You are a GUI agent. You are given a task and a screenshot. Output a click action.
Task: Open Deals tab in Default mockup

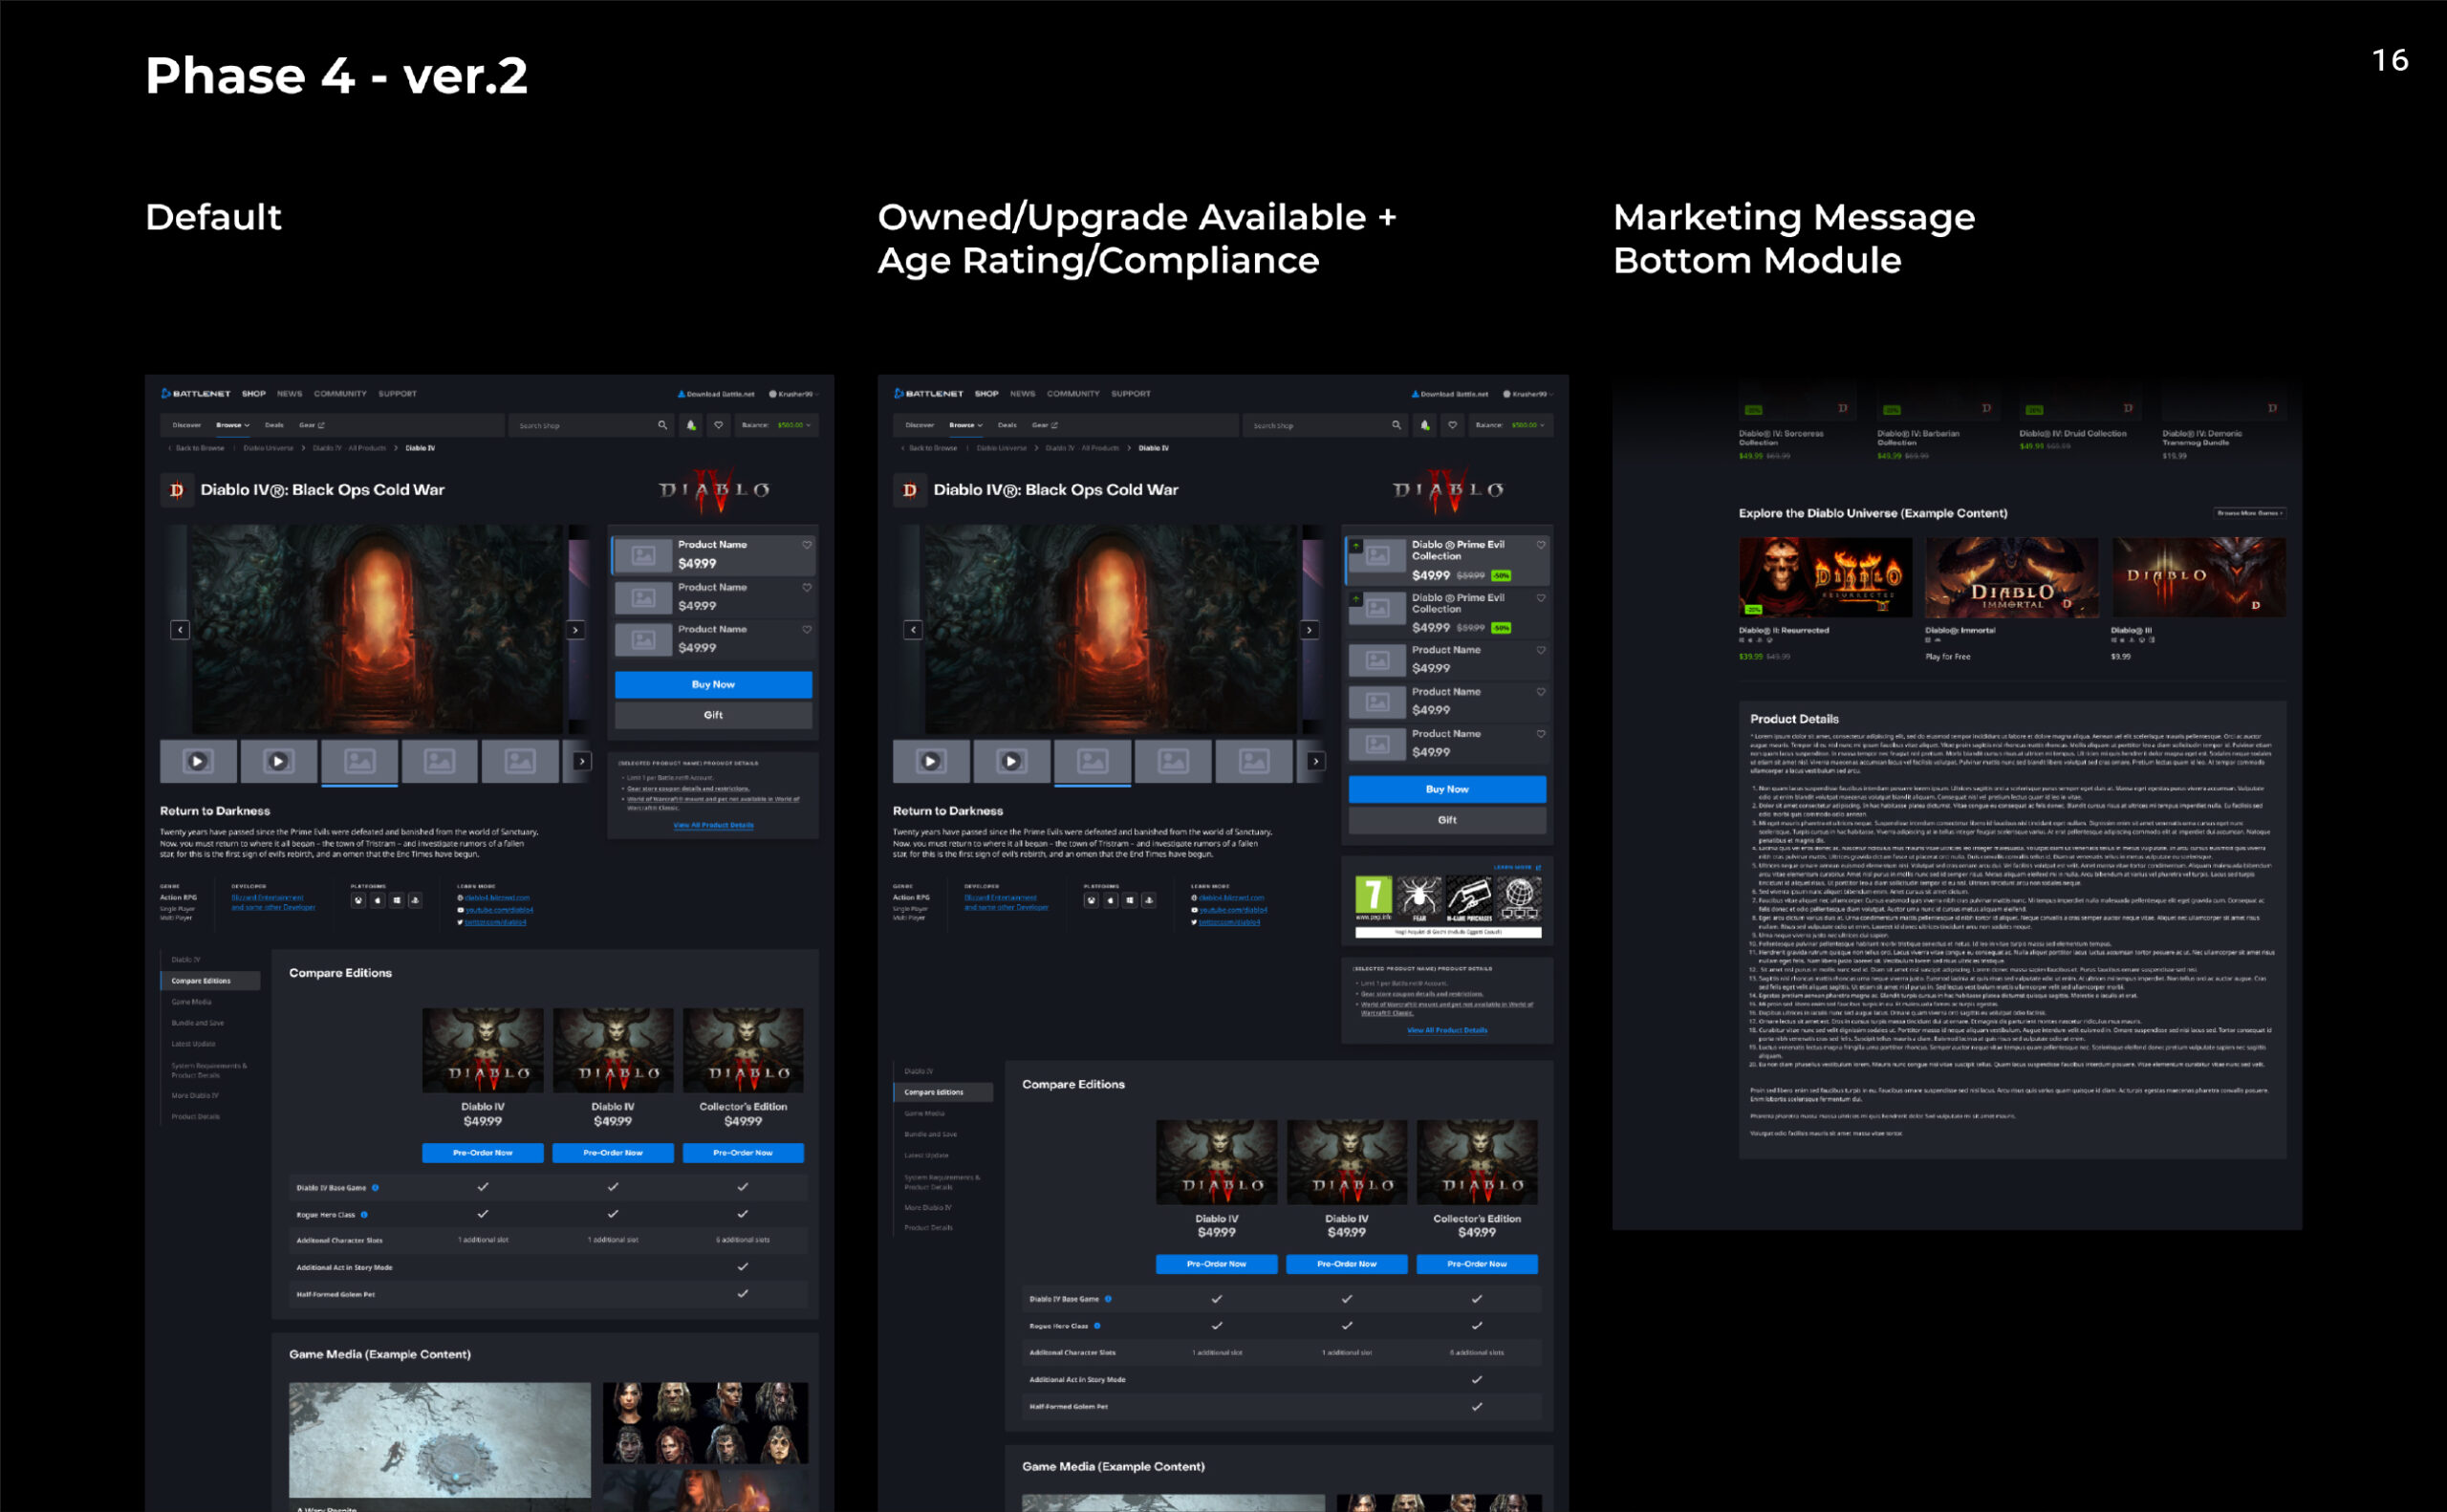[274, 425]
